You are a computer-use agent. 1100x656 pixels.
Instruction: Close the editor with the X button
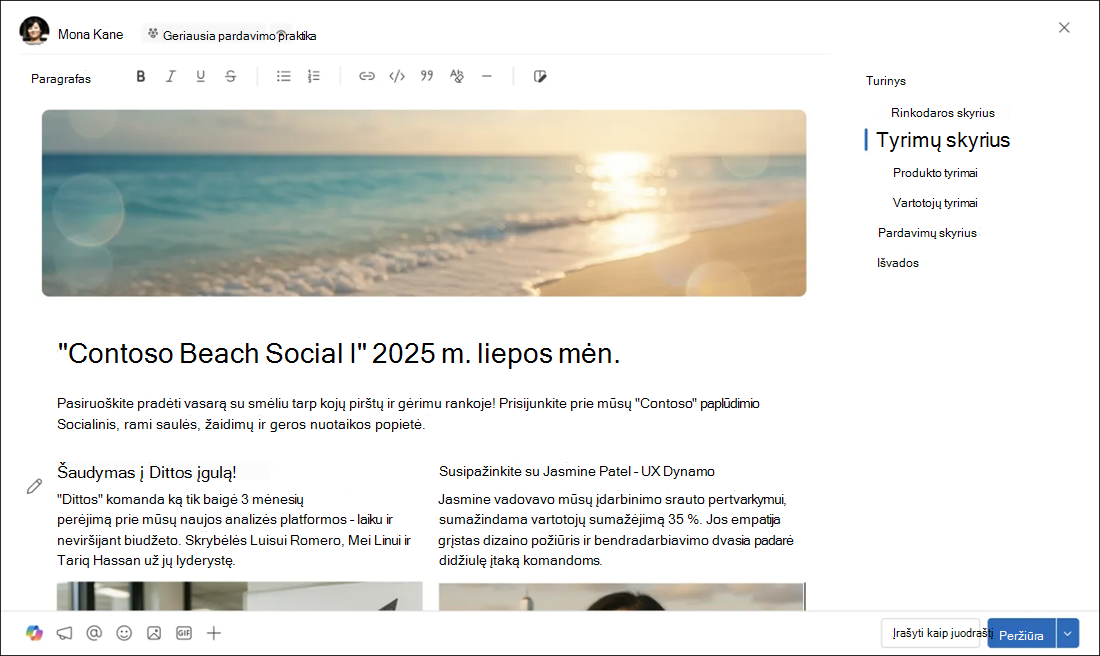1064,27
